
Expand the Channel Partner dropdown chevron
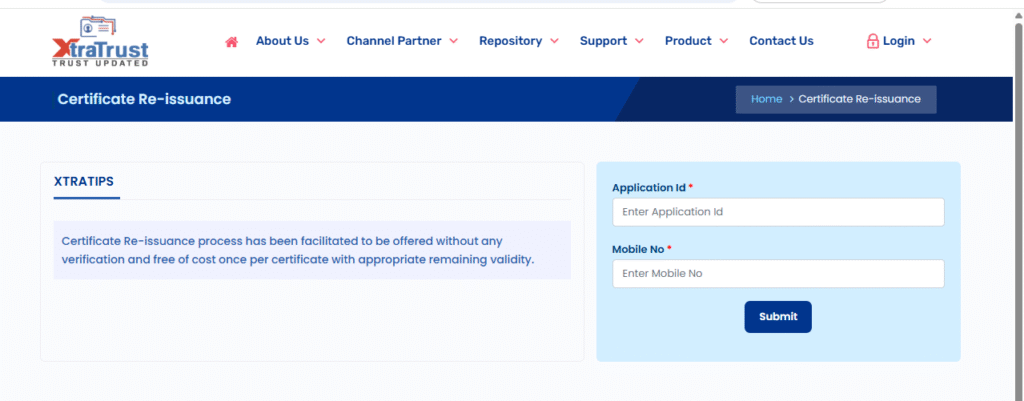[453, 41]
